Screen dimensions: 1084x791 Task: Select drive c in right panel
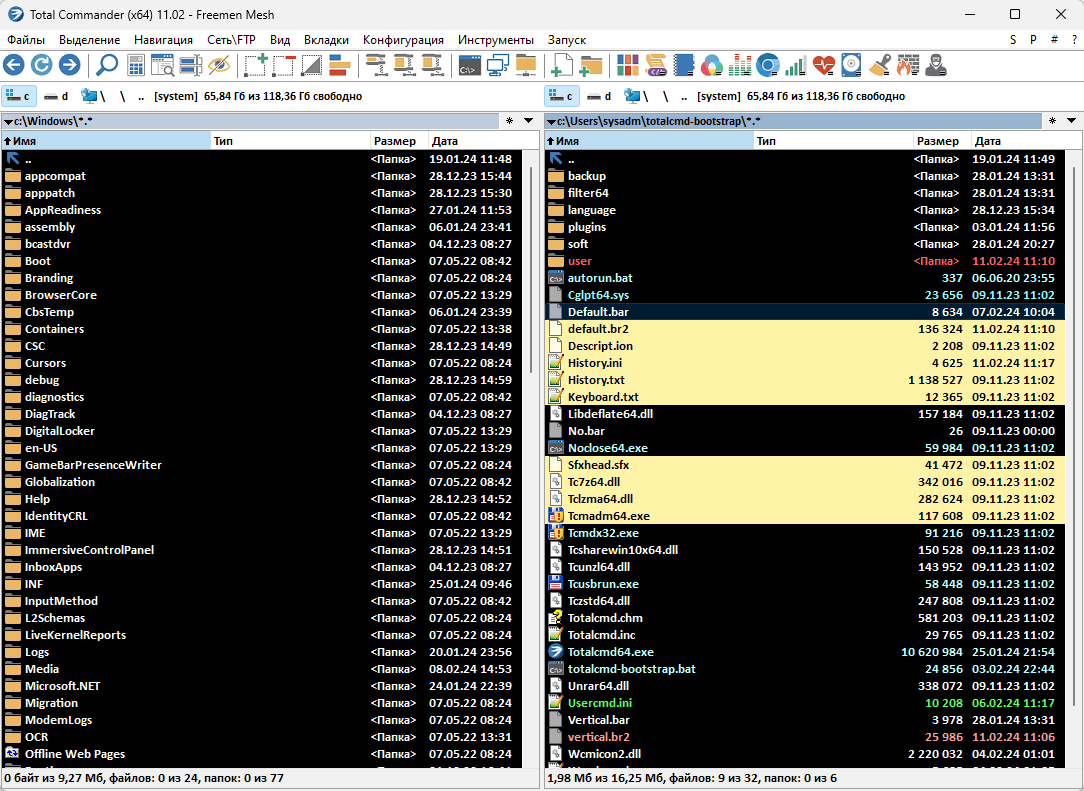pos(561,96)
